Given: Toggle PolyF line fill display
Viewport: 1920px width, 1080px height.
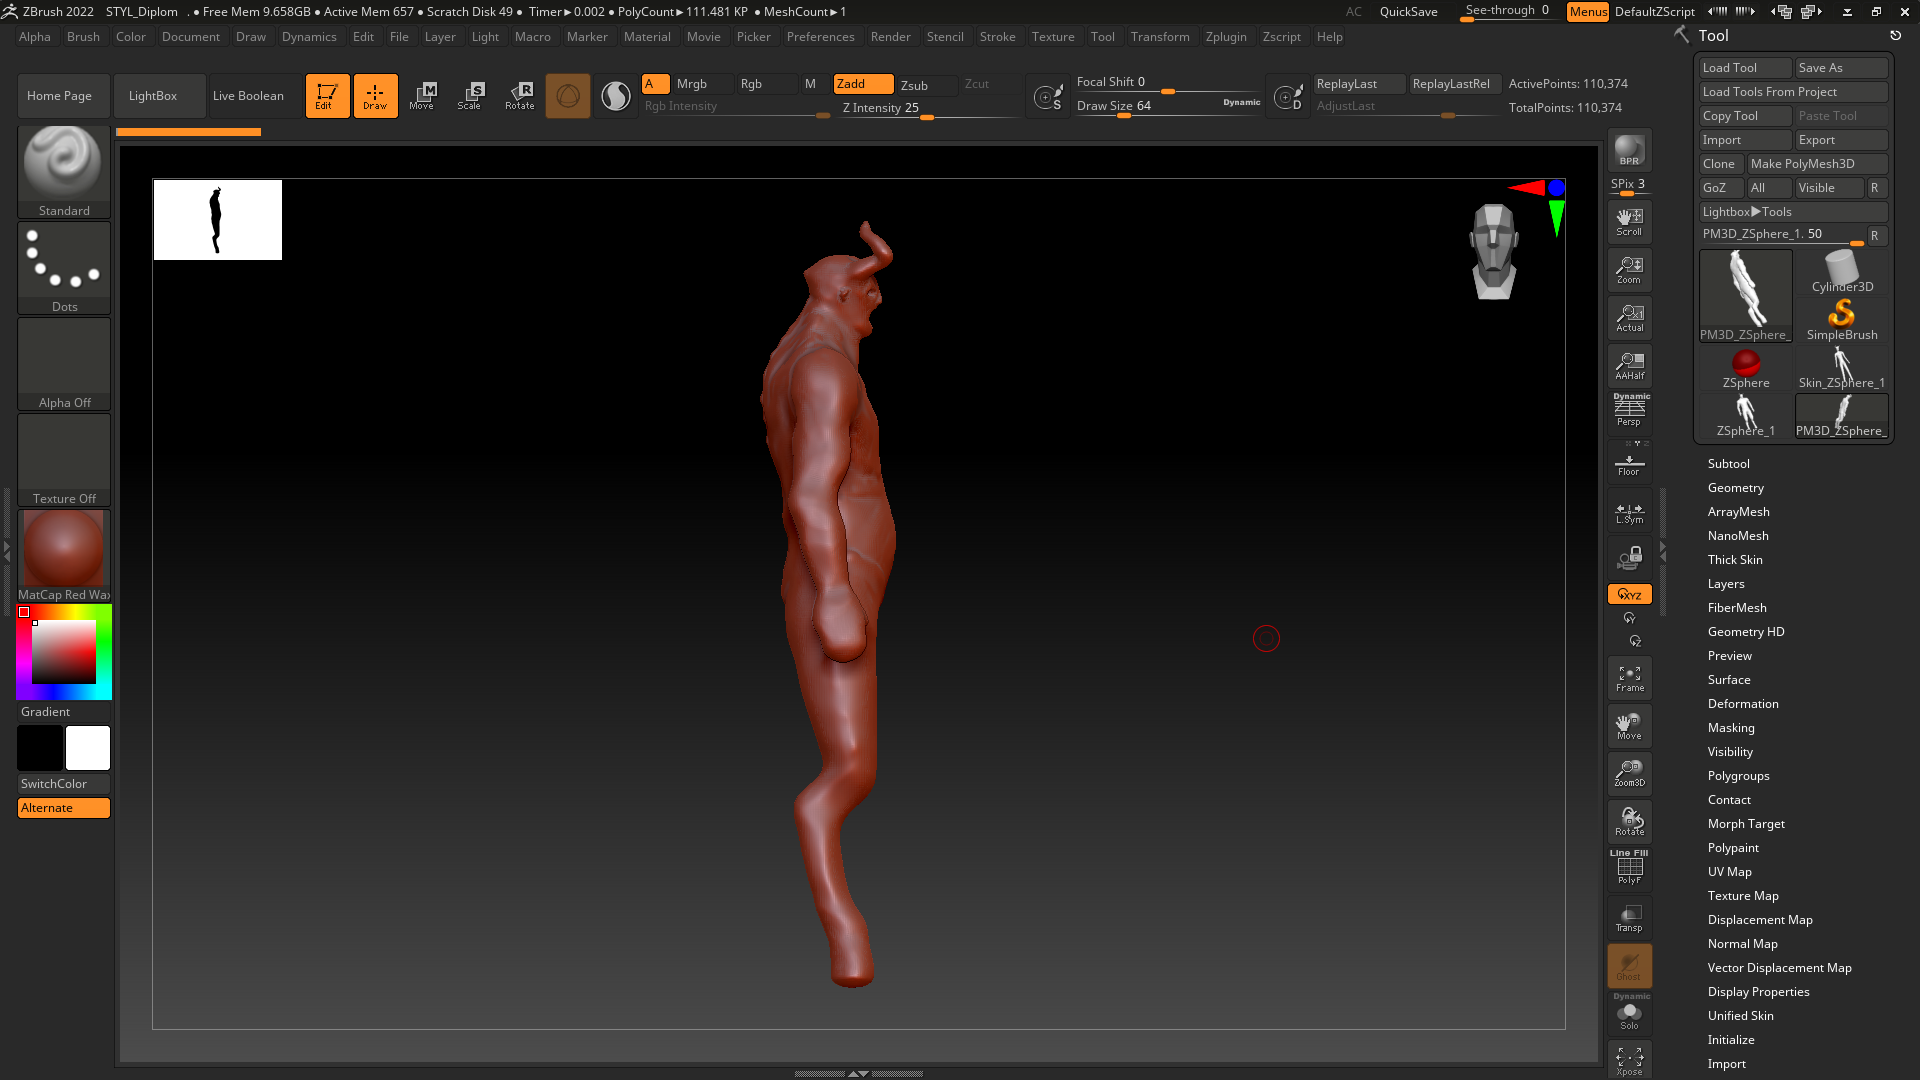Looking at the screenshot, I should [x=1629, y=868].
